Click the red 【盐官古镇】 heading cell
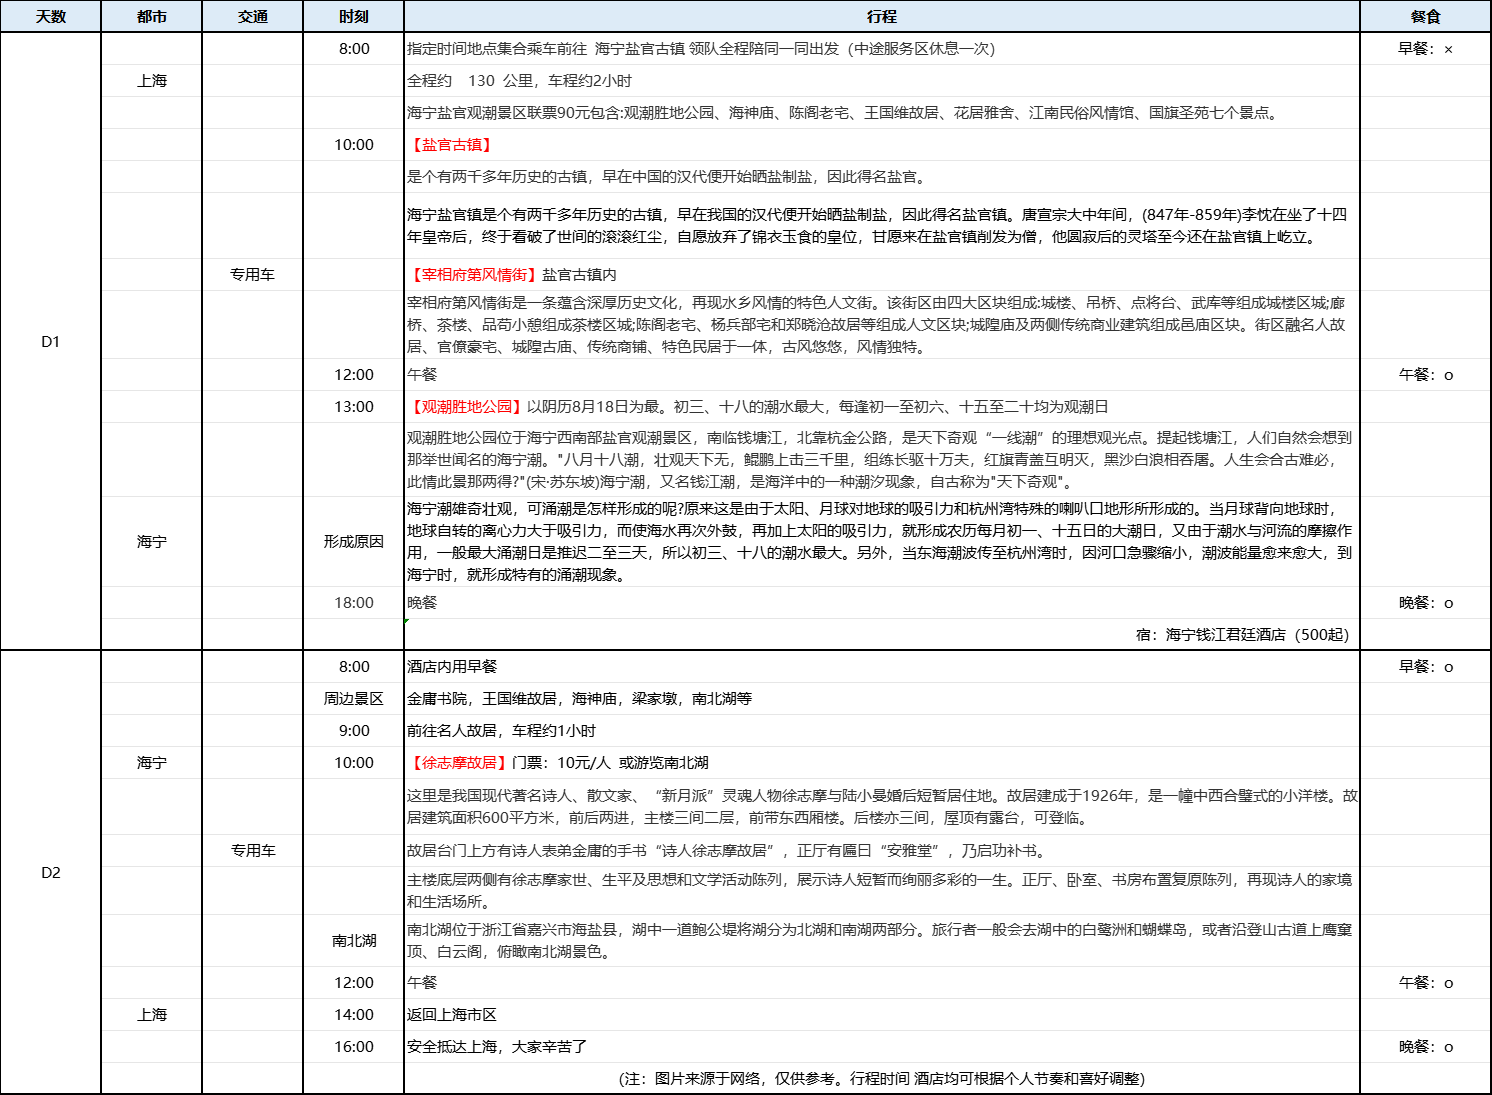The height and width of the screenshot is (1095, 1492). 452,145
